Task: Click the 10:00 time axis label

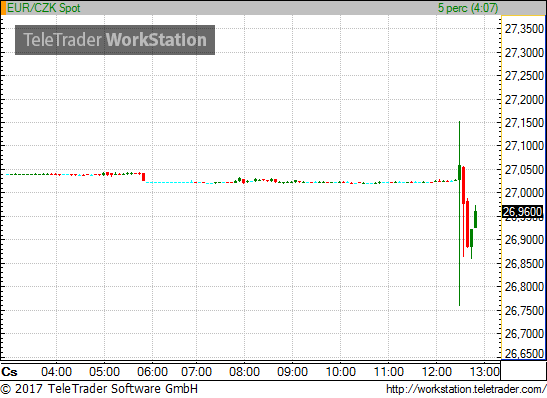Action: tap(340, 371)
